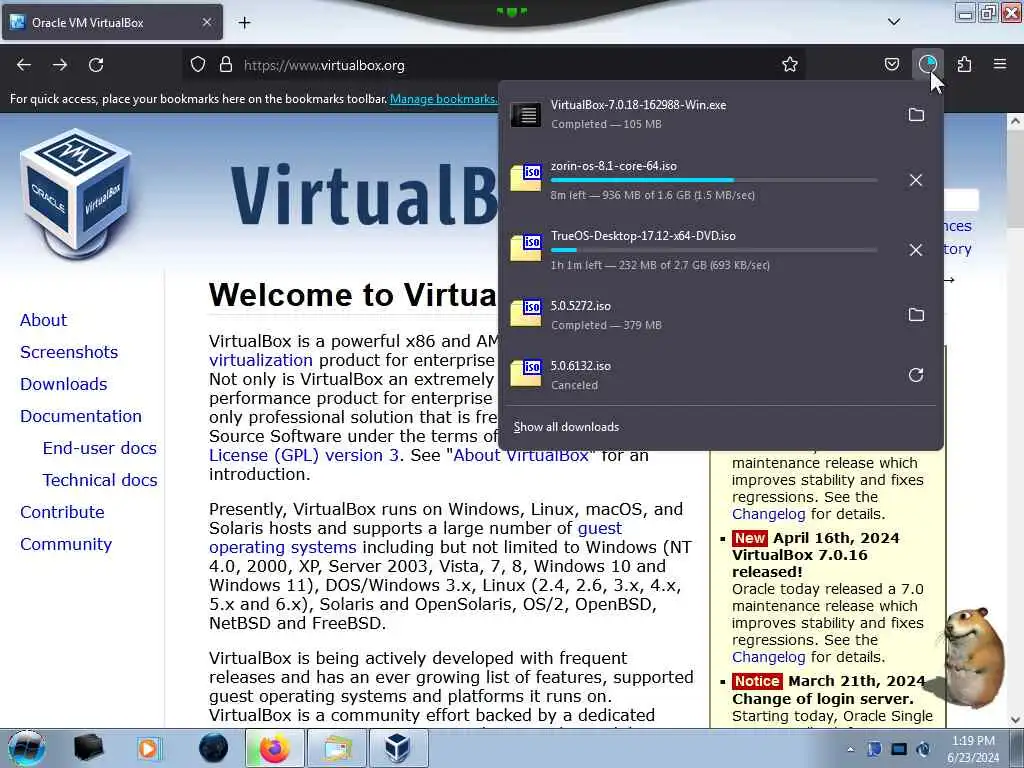The image size is (1024, 768).
Task: Open the dark globe taskbar icon
Action: pyautogui.click(x=214, y=748)
